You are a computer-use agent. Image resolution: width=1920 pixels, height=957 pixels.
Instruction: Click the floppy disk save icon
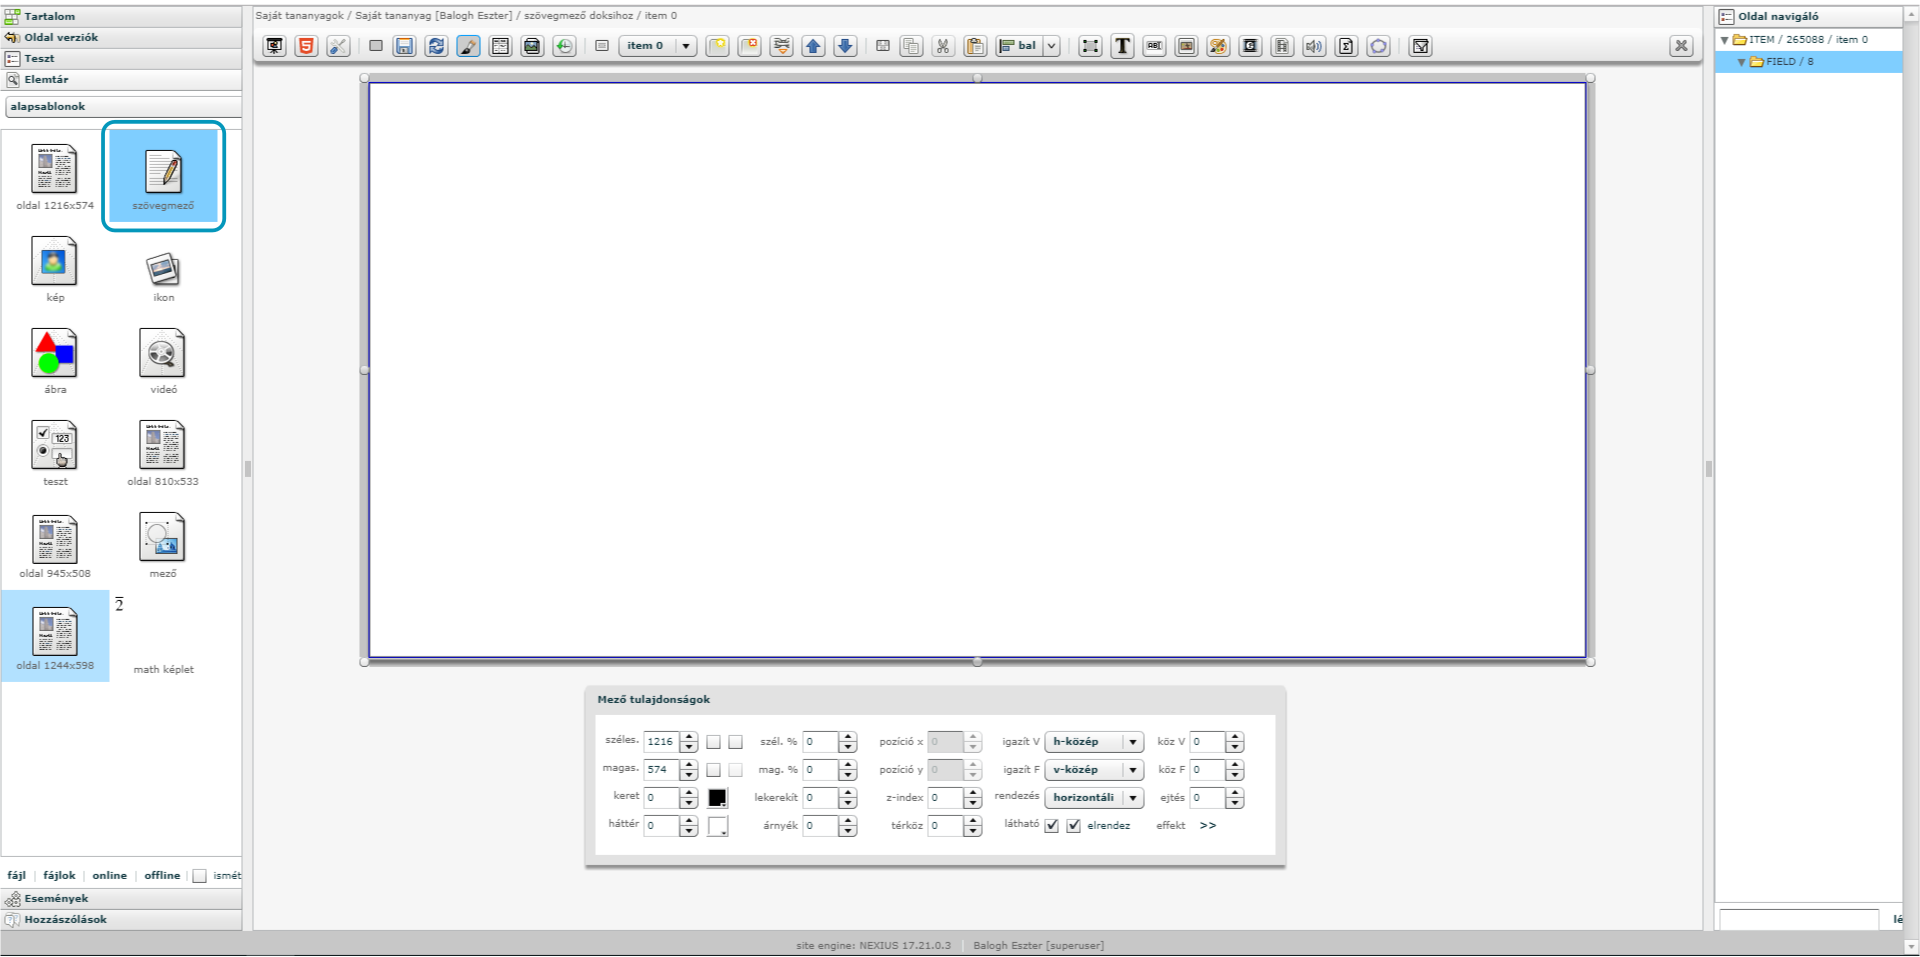pos(404,46)
